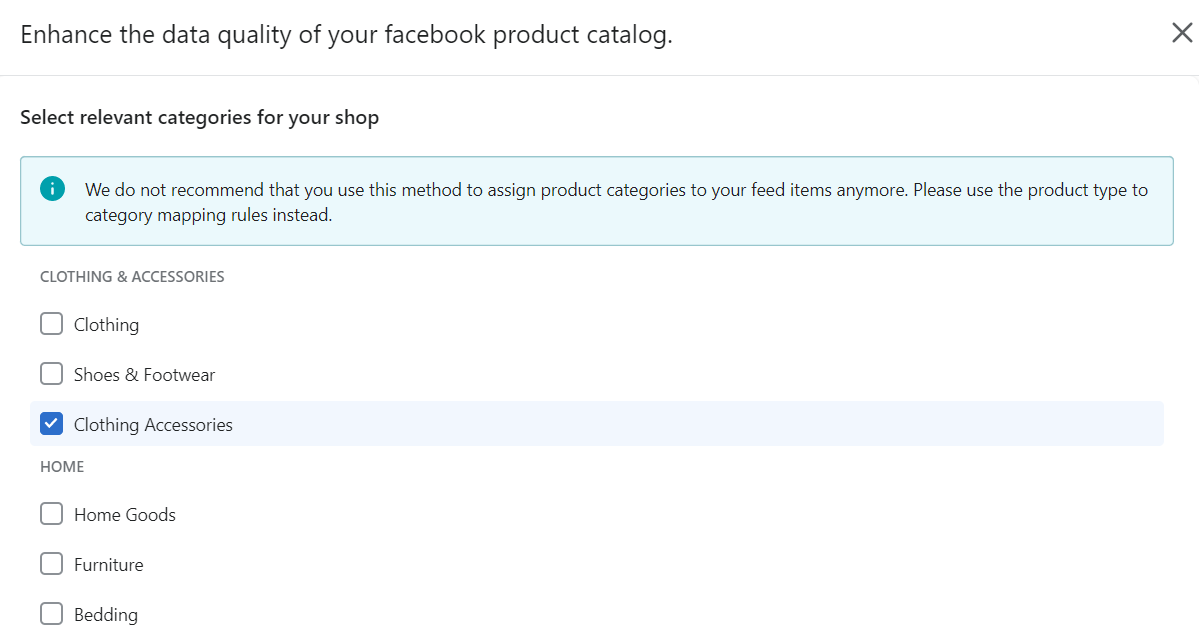The height and width of the screenshot is (628, 1199).
Task: Click the Shoes & Footwear label text
Action: 144,375
